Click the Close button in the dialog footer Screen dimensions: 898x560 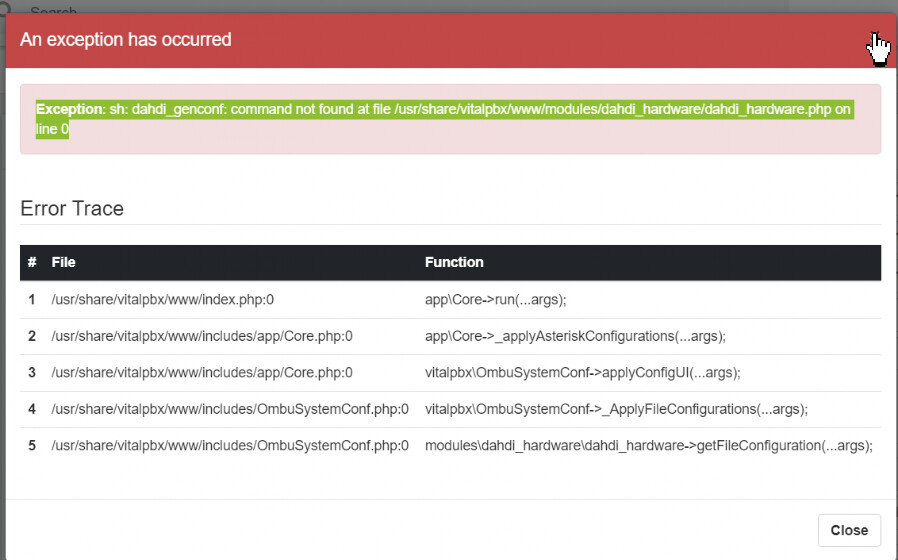coord(849,530)
